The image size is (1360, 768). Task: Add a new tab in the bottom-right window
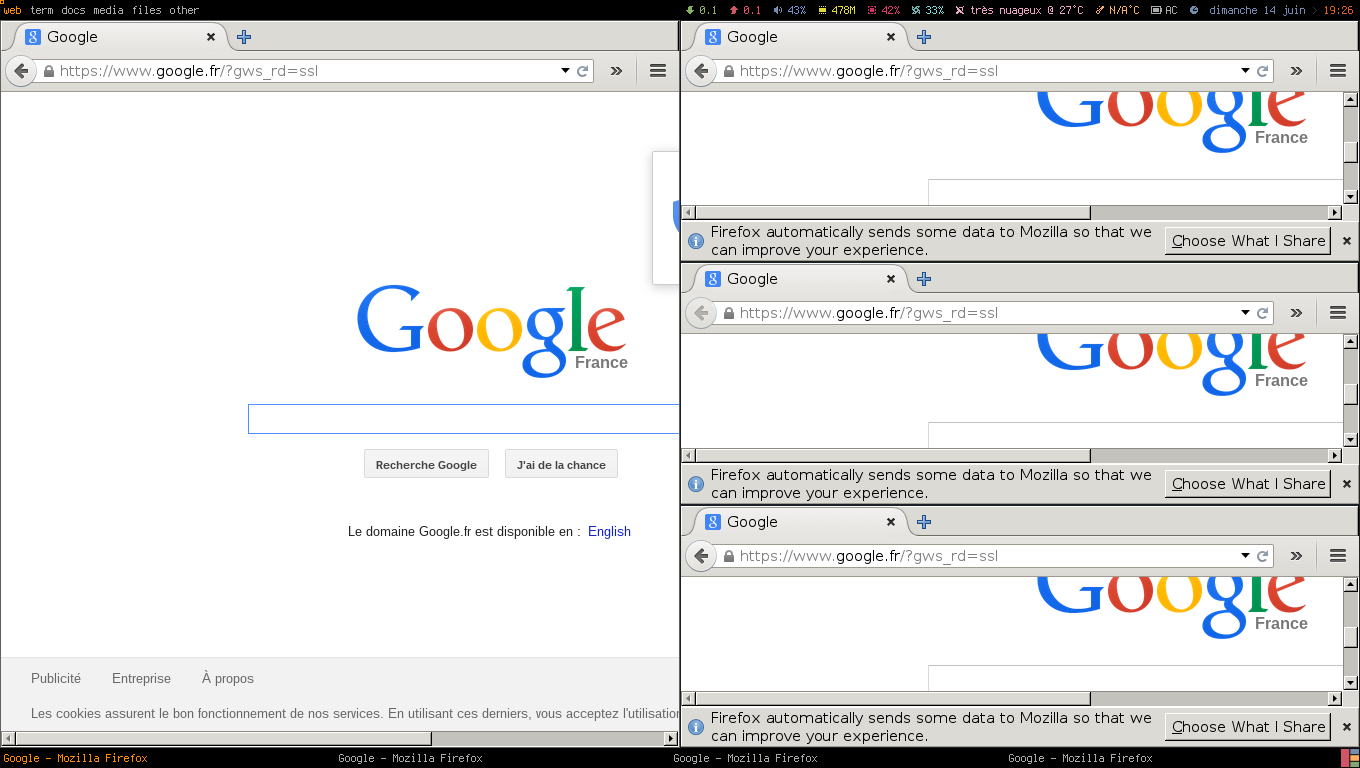(924, 522)
